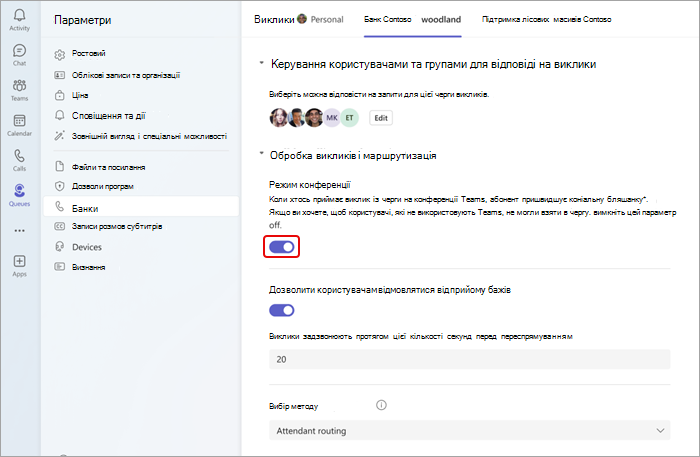Show more apps ellipsis icon
This screenshot has height=457, width=700.
[x=19, y=231]
